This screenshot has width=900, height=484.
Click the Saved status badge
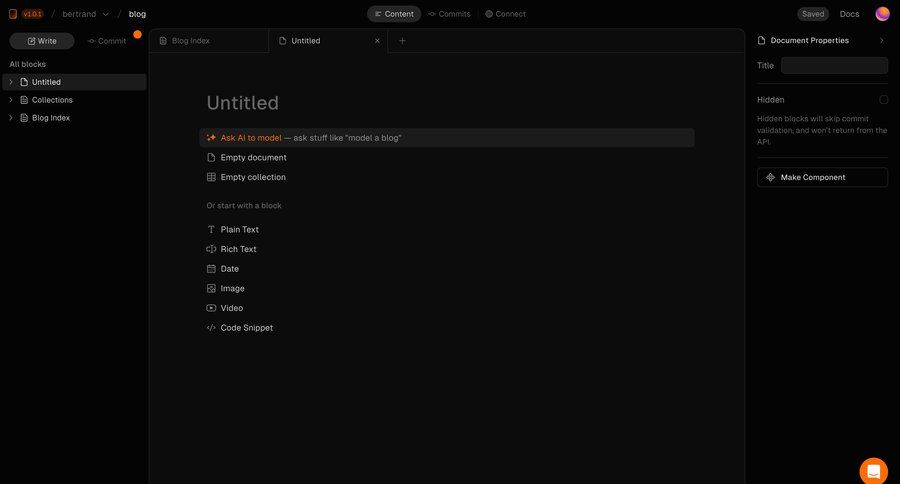(813, 14)
